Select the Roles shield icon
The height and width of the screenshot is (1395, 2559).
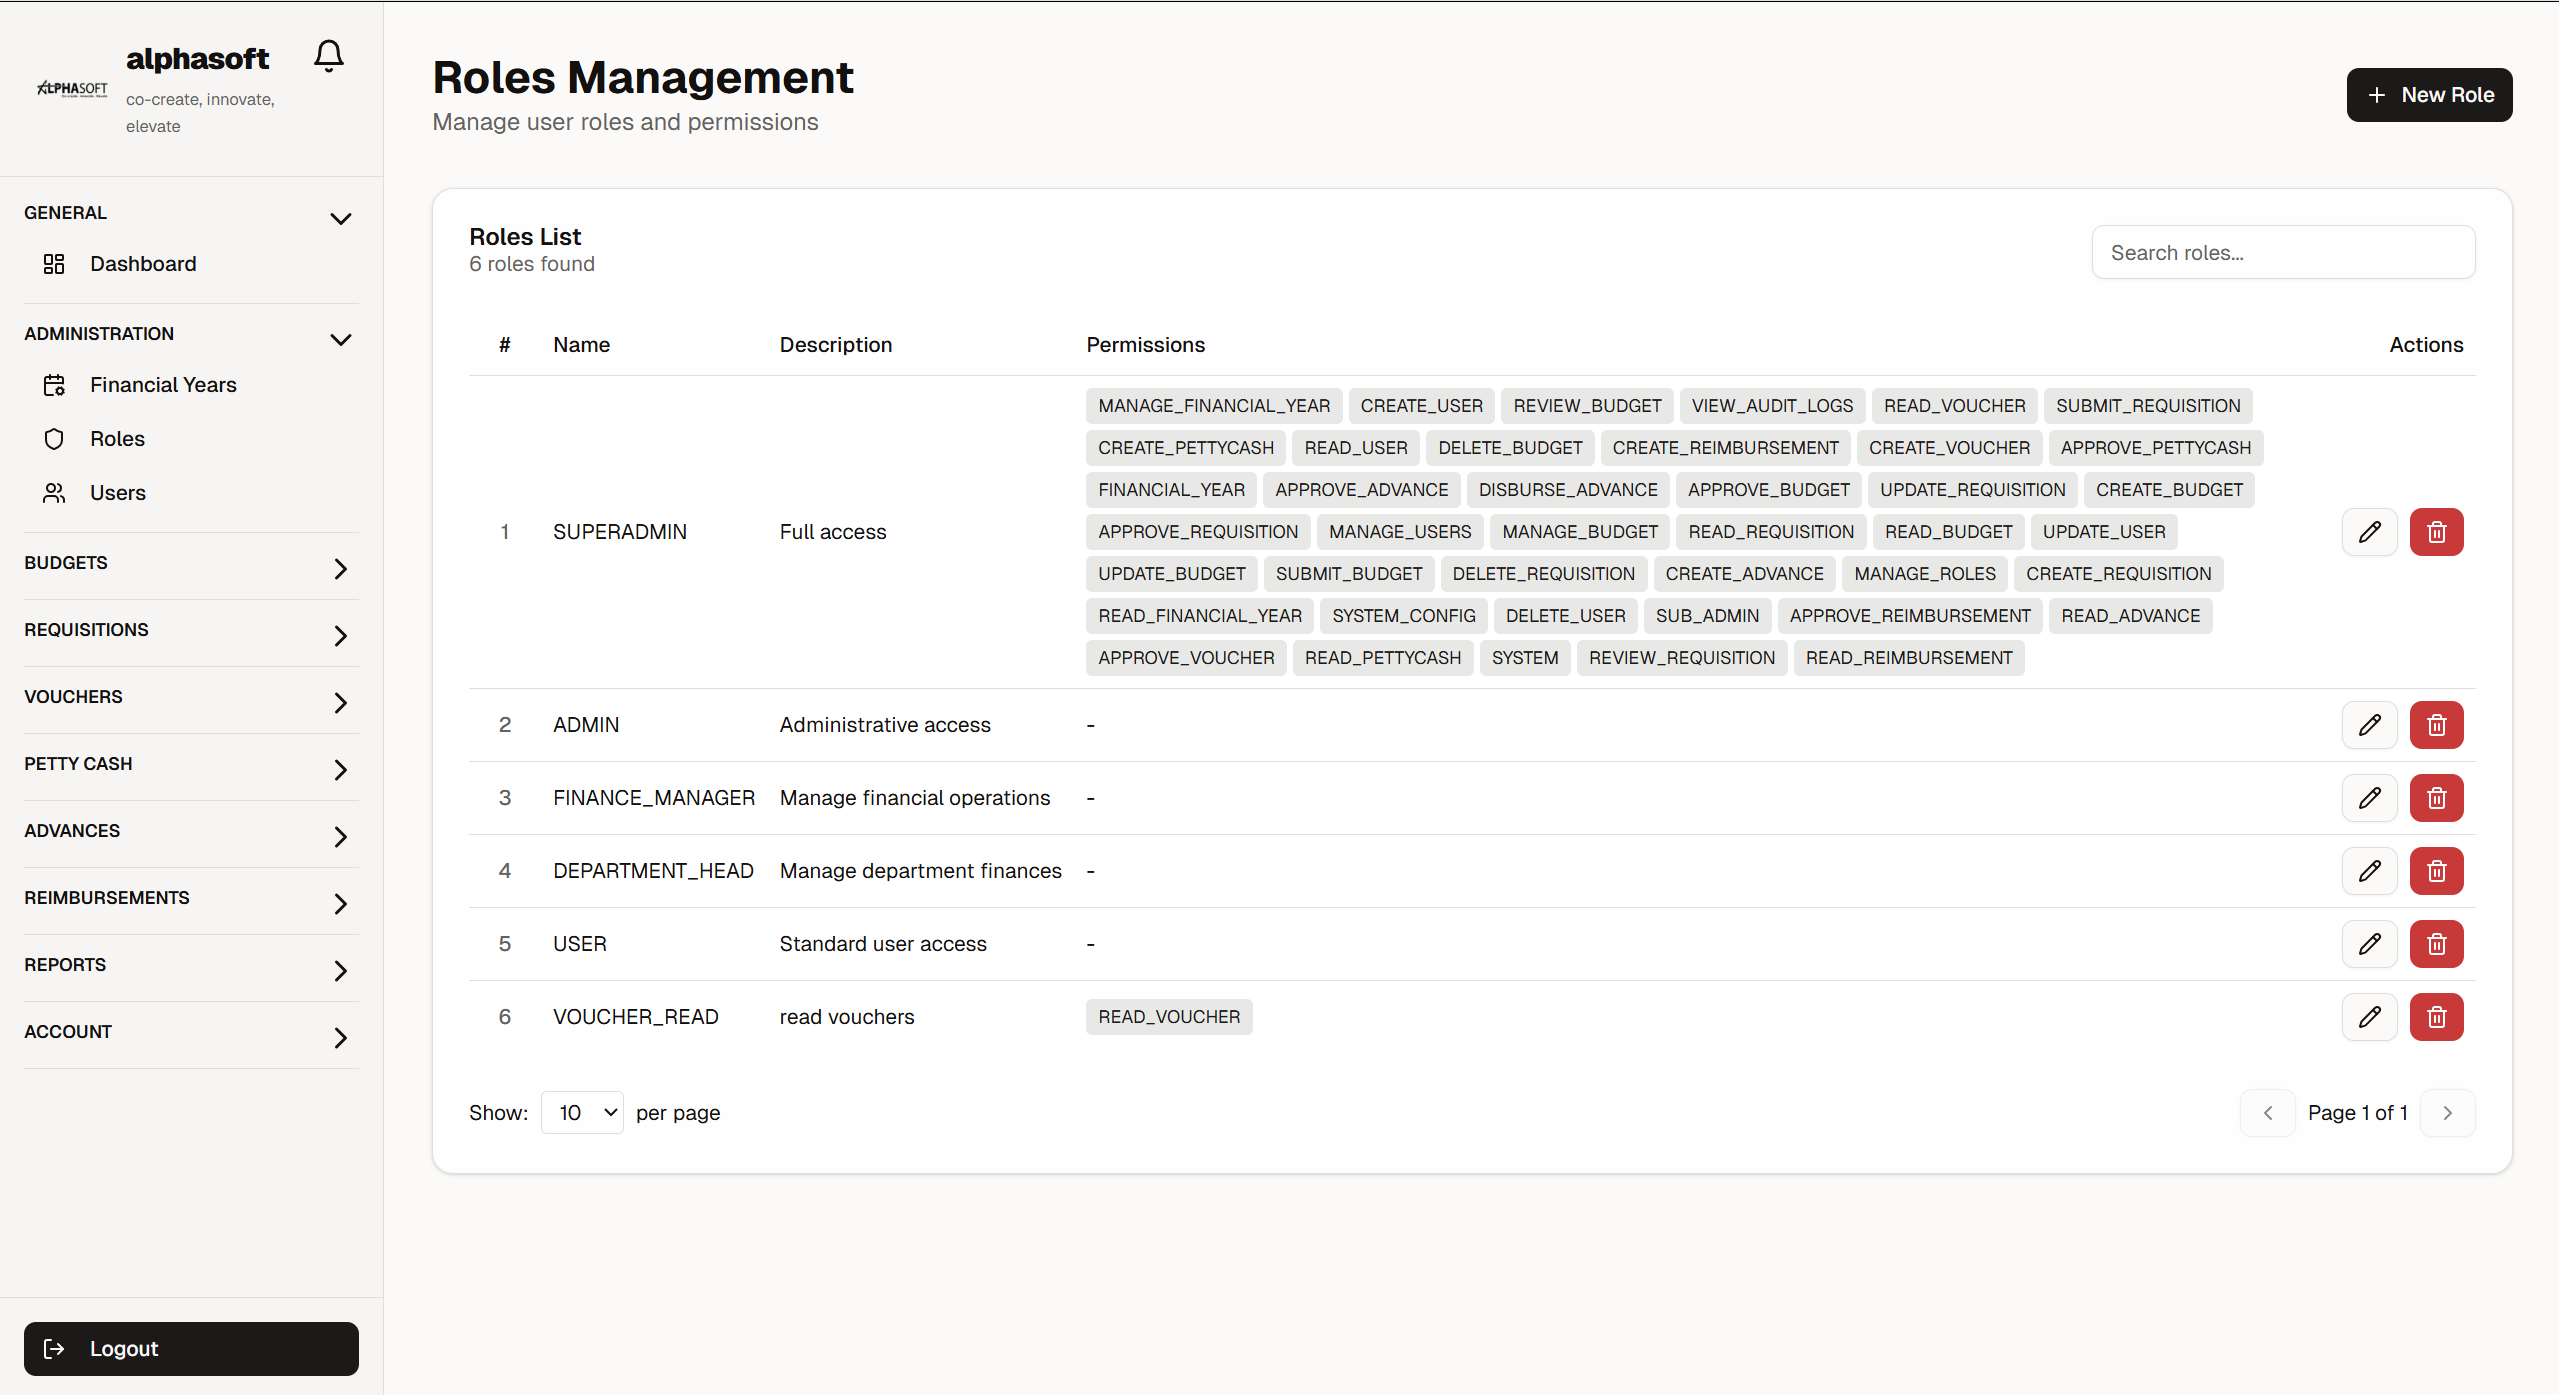click(53, 438)
